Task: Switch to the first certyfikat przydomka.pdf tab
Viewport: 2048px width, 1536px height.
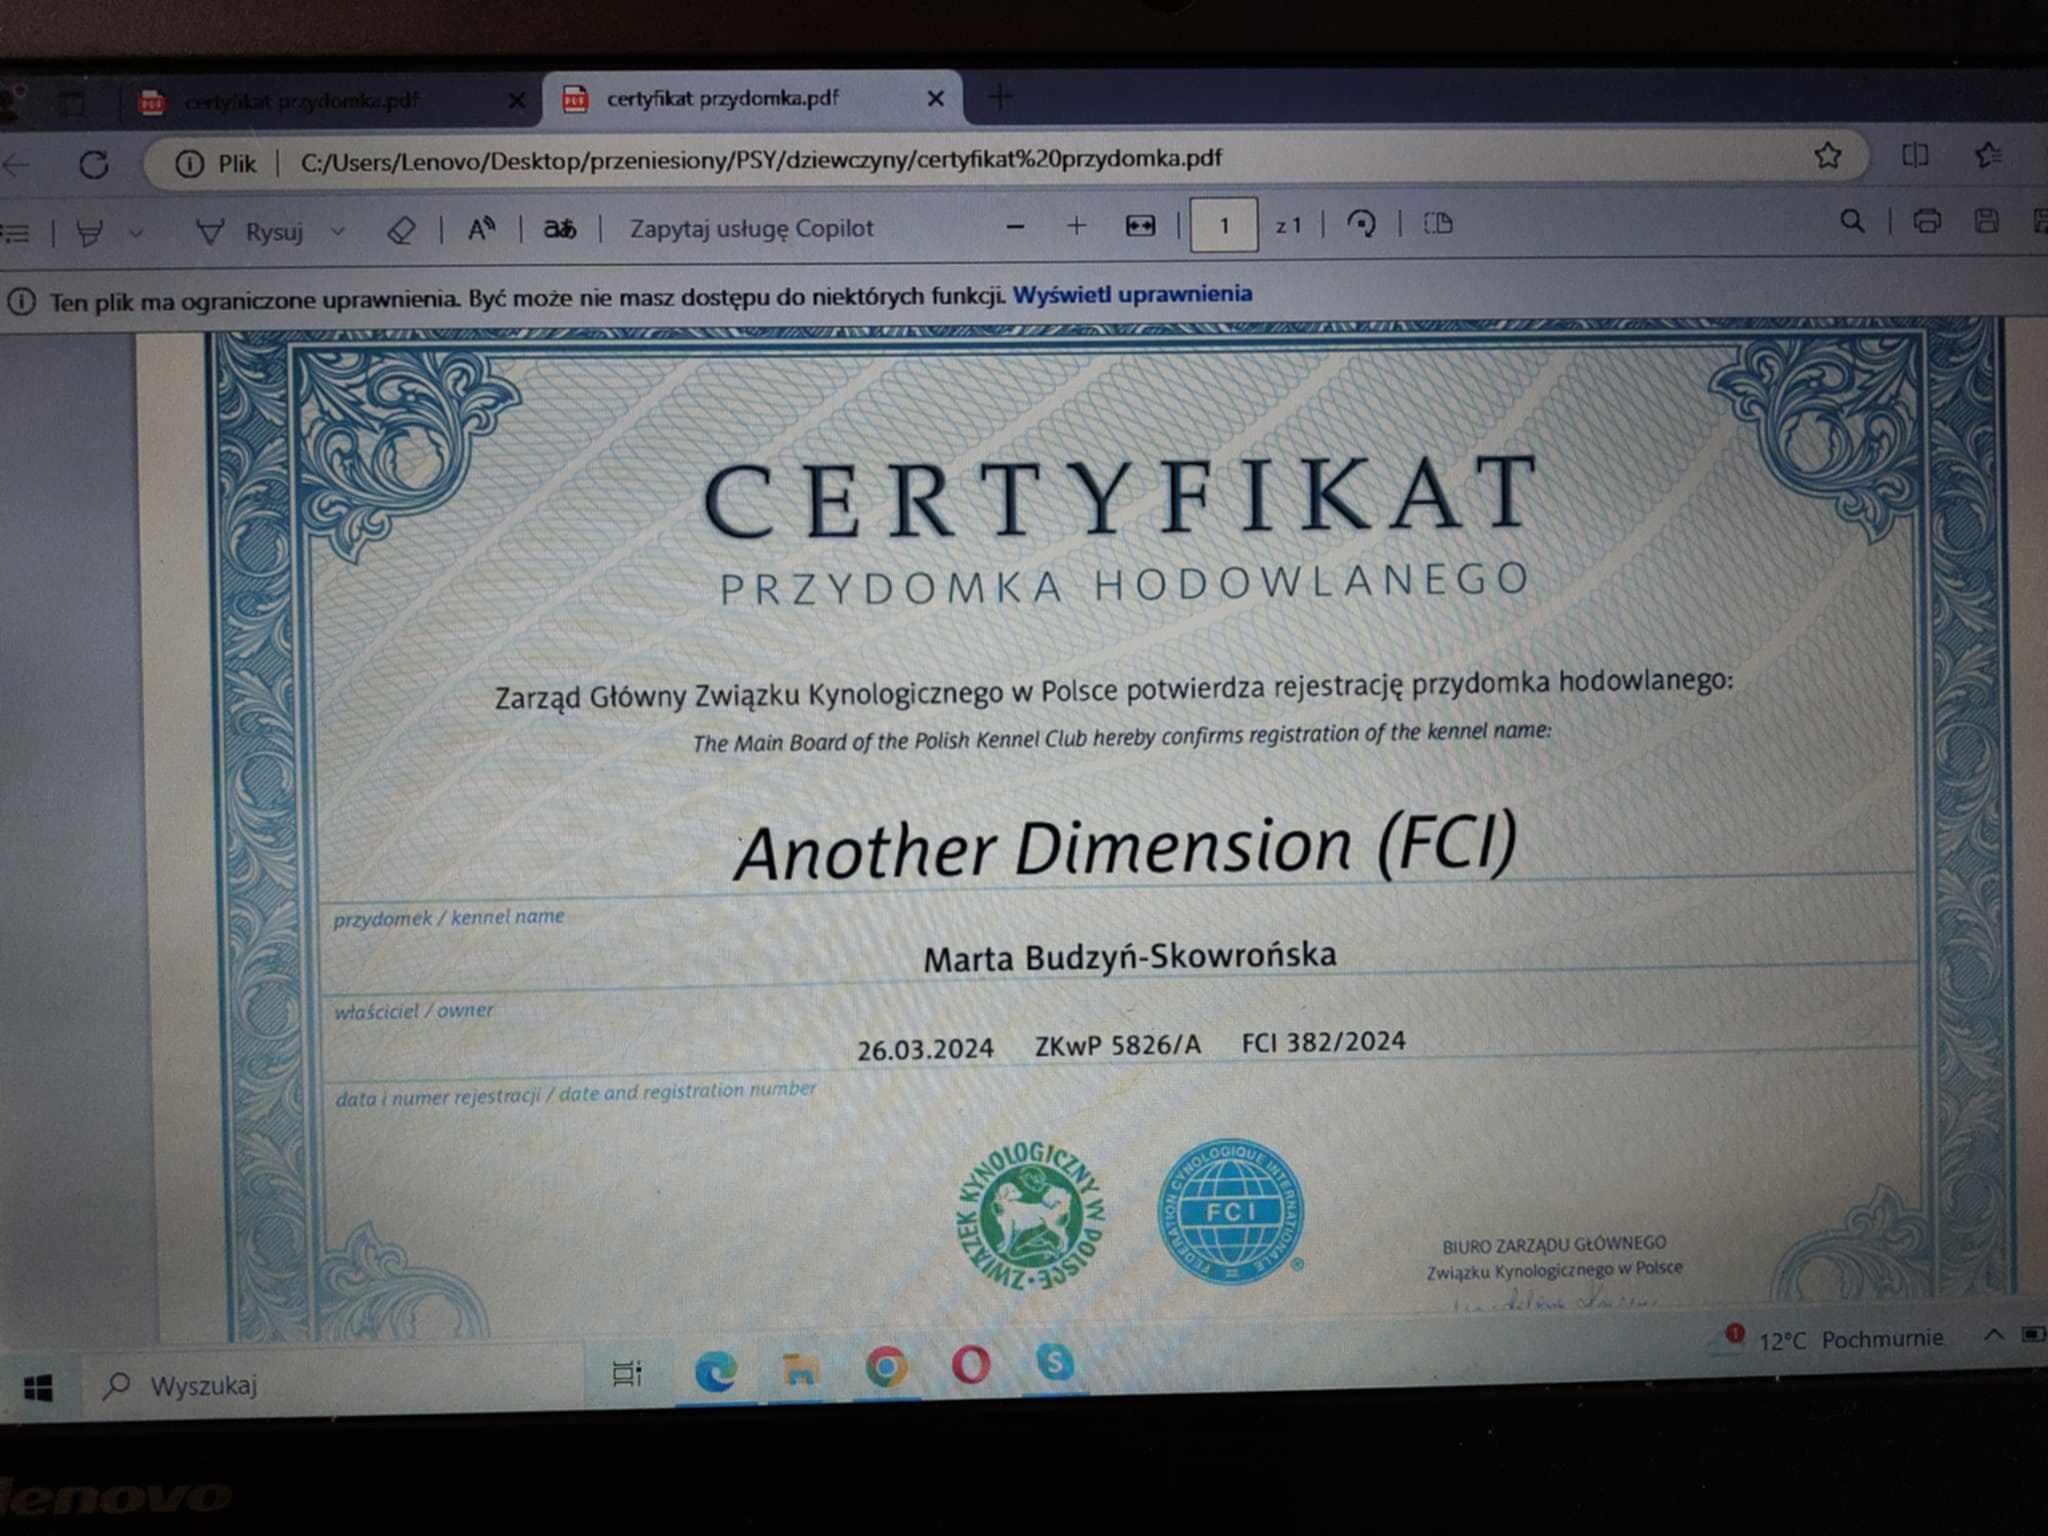Action: point(300,101)
